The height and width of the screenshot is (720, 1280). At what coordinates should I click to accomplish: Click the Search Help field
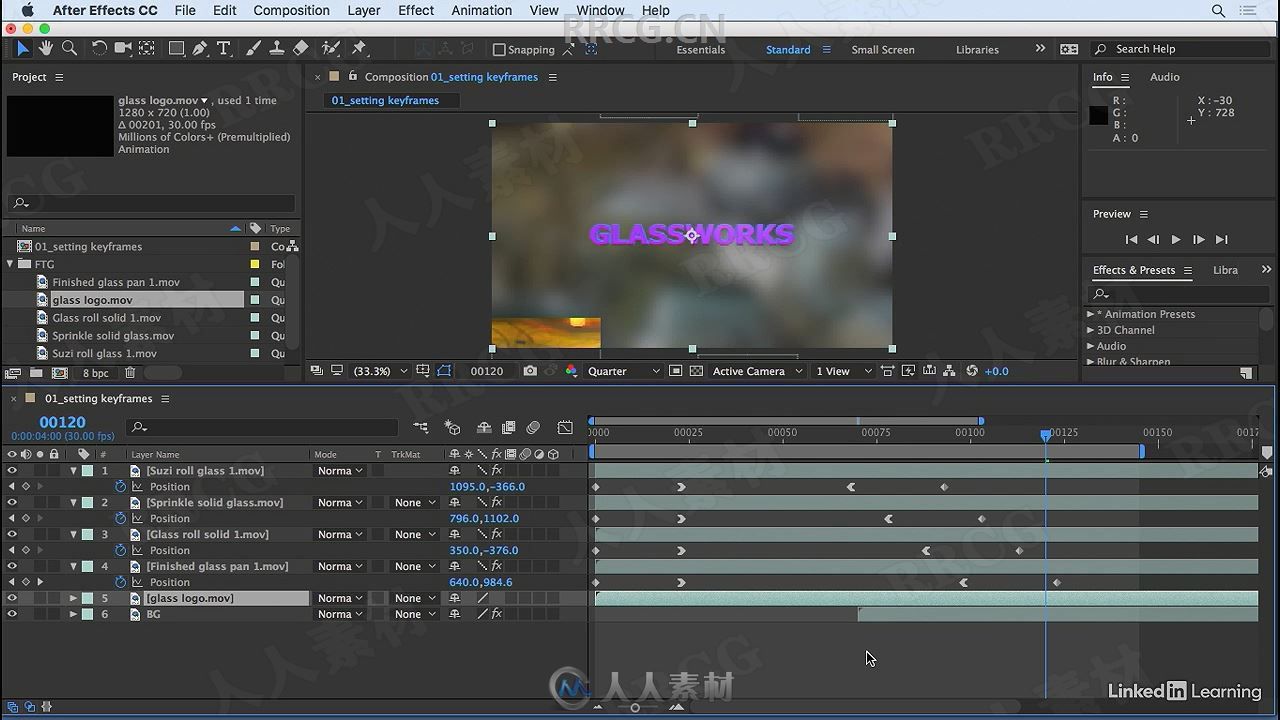pos(1182,49)
